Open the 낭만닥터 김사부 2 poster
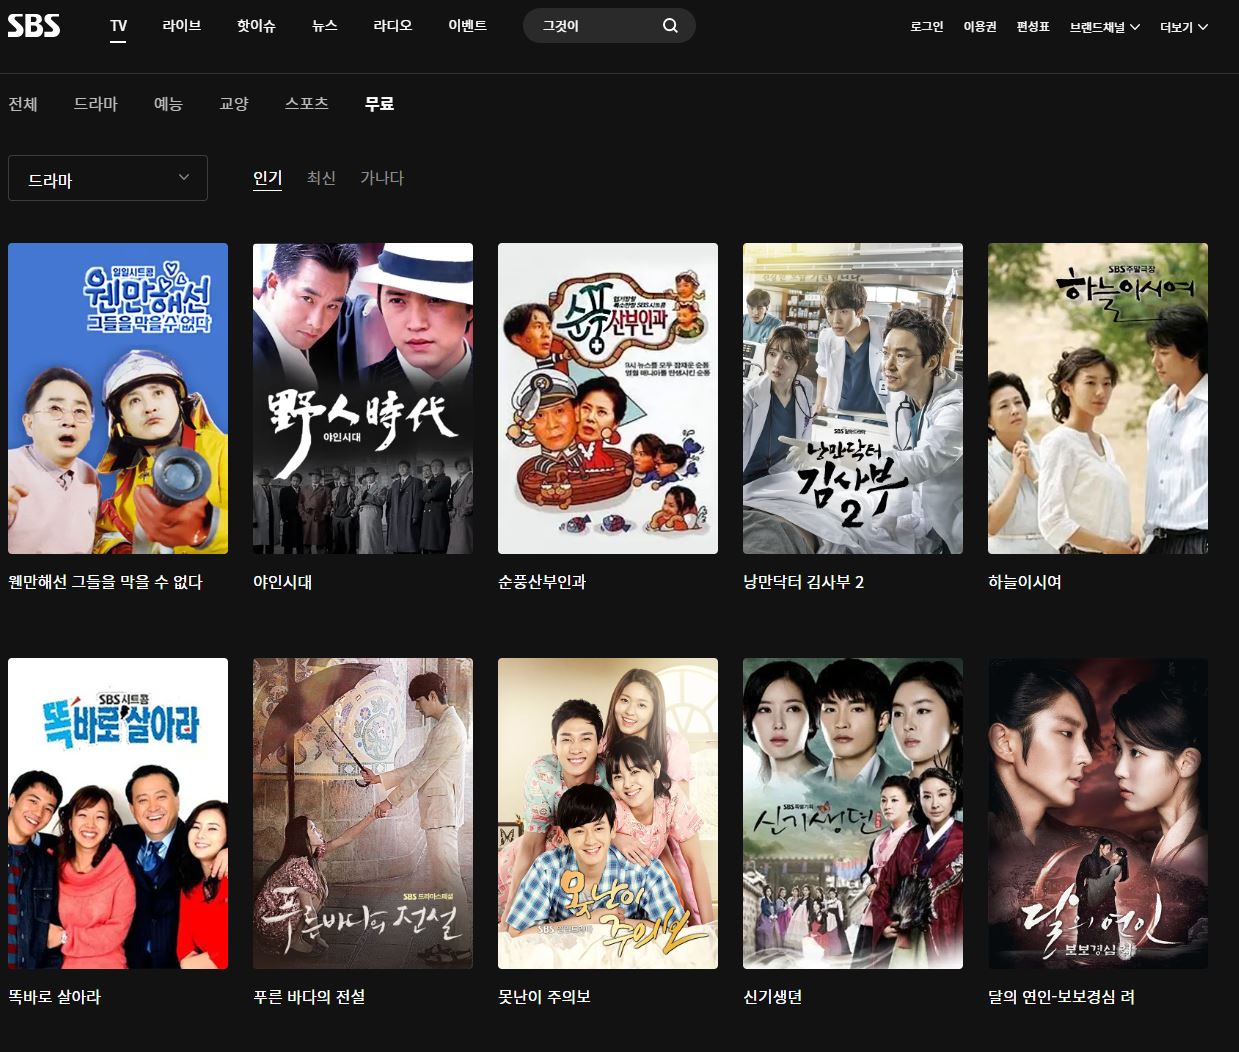The width and height of the screenshot is (1239, 1052). 853,398
